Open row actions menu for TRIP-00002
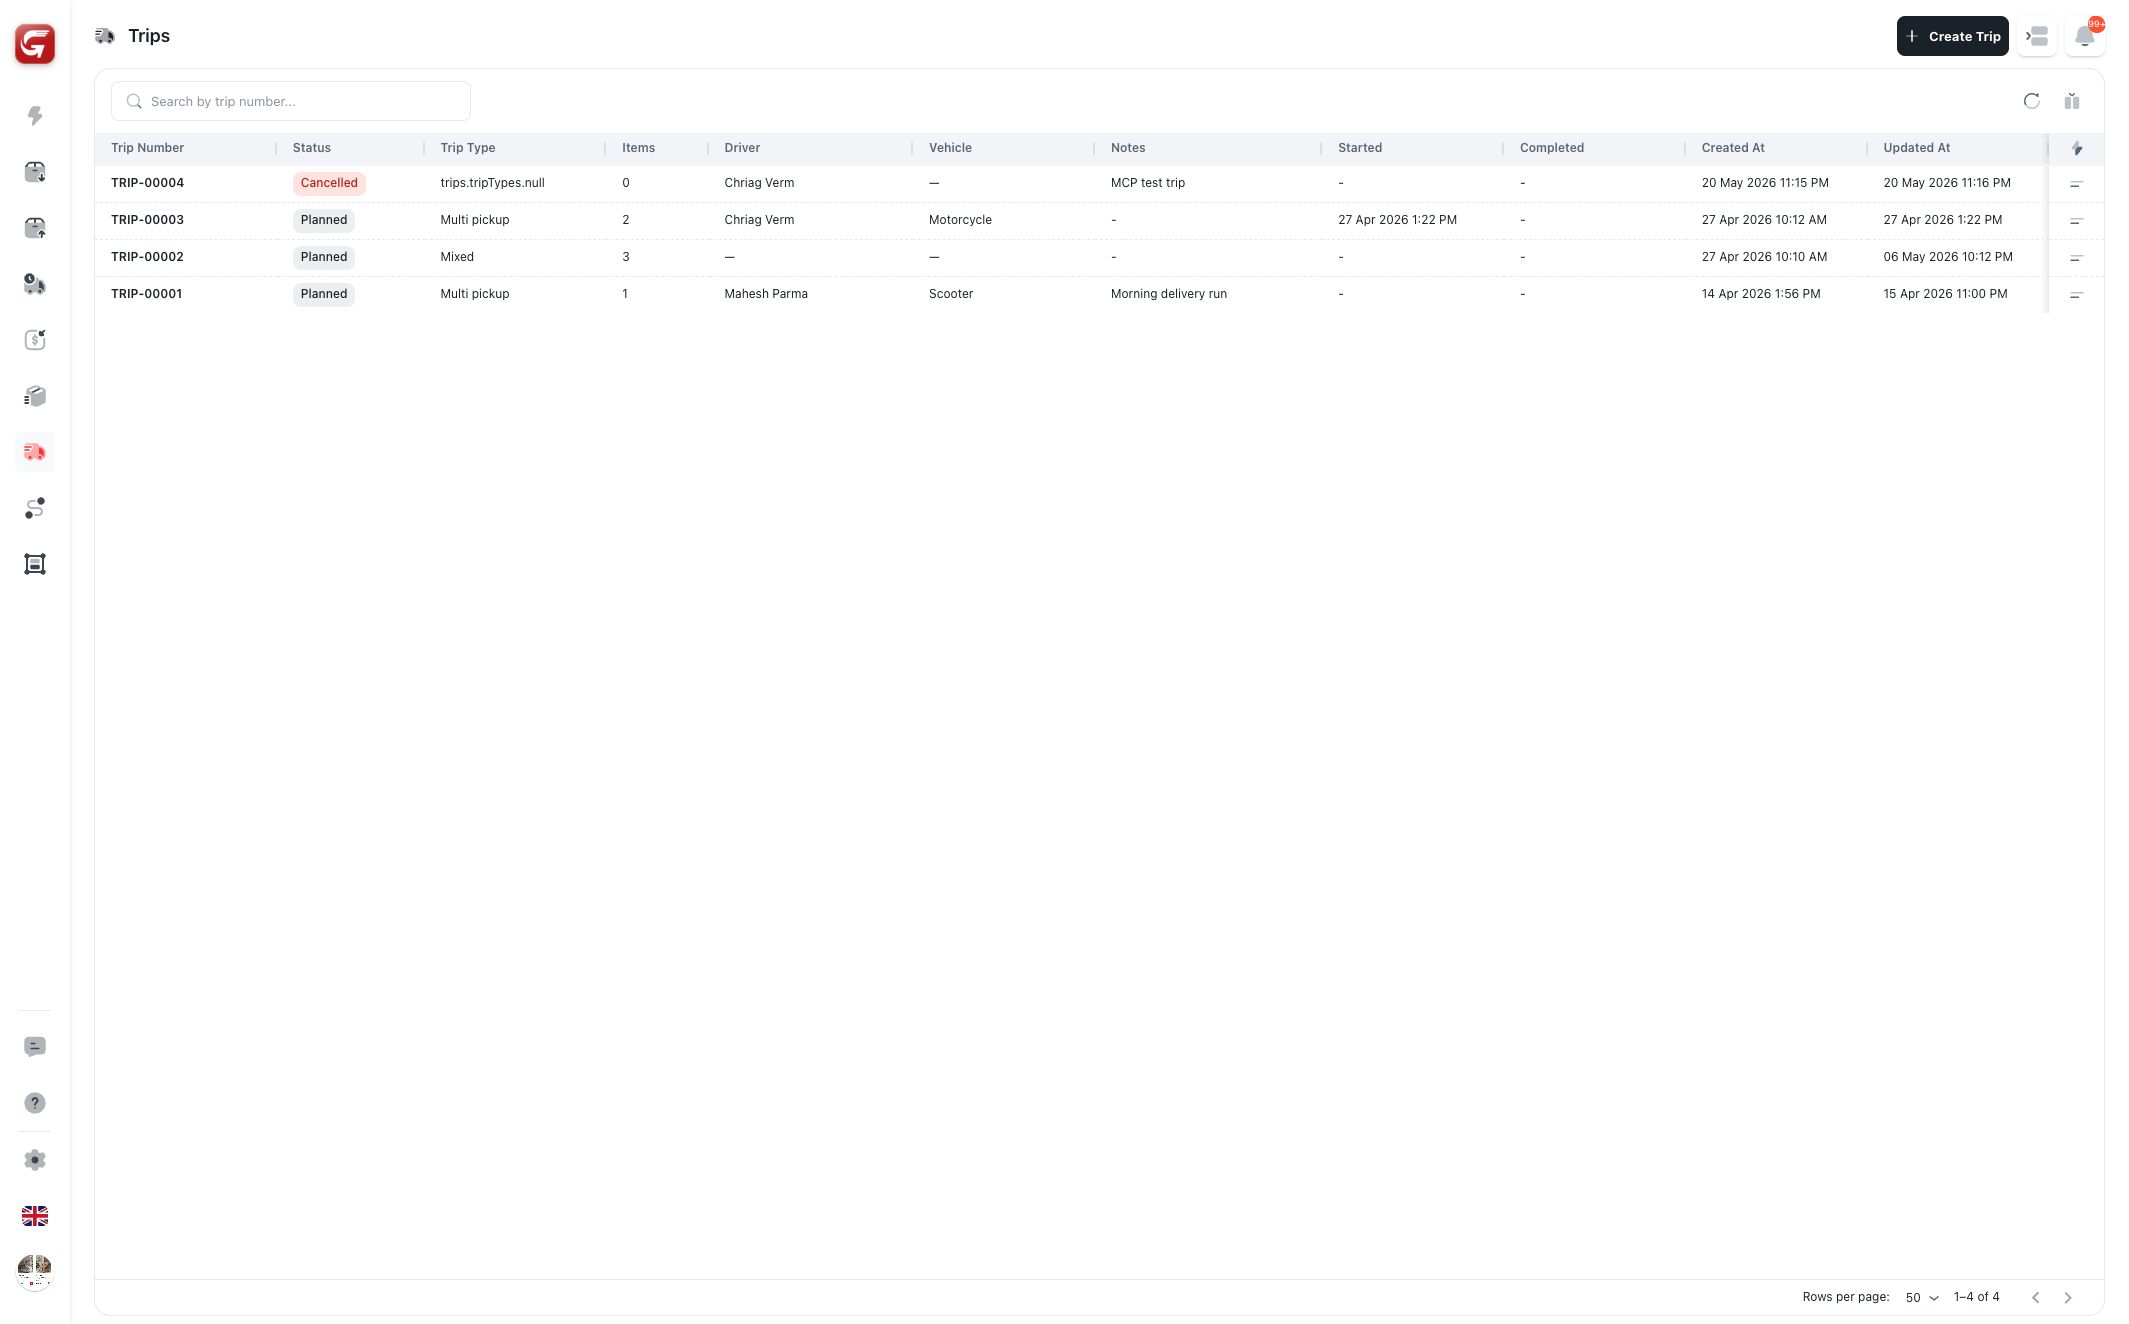The width and height of the screenshot is (2129, 1324). coord(2077,258)
